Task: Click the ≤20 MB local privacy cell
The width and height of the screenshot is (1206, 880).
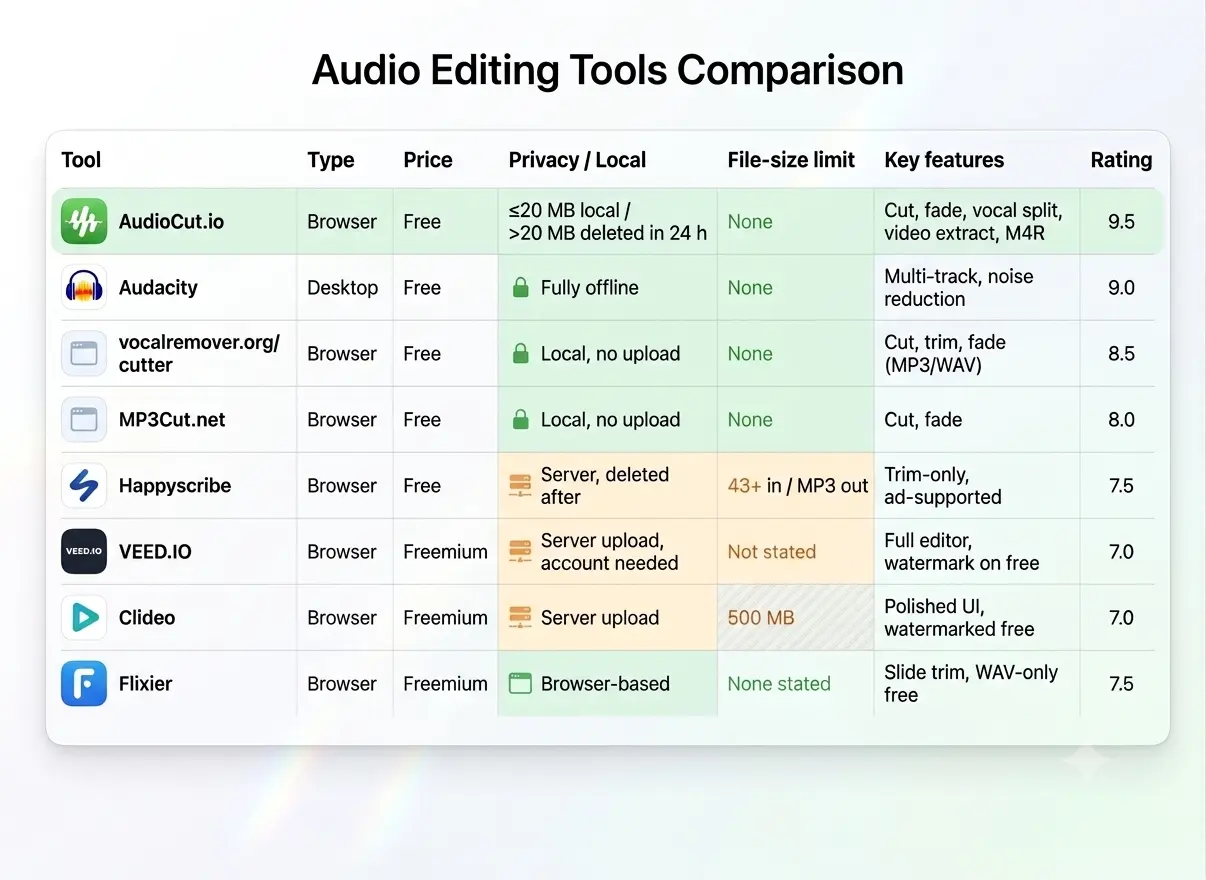Action: tap(607, 222)
